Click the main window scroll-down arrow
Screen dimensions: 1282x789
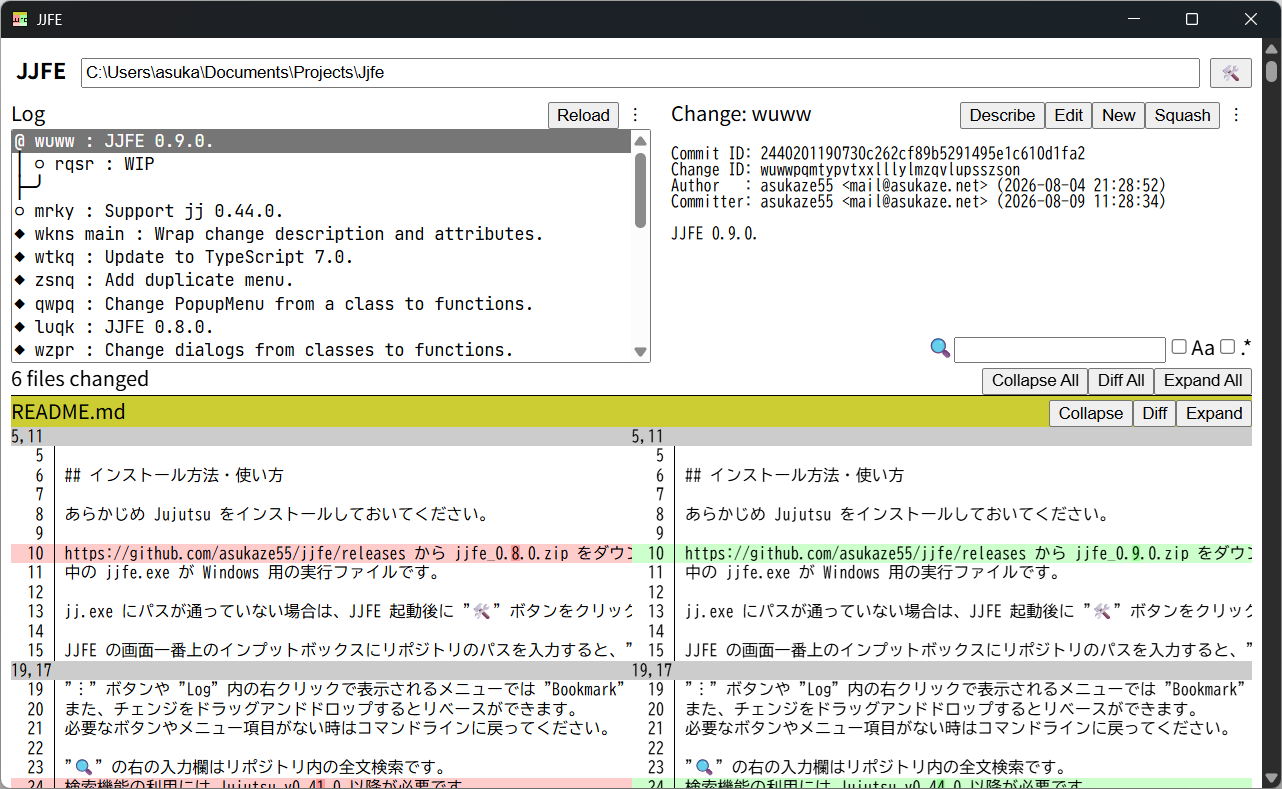coord(1272,777)
